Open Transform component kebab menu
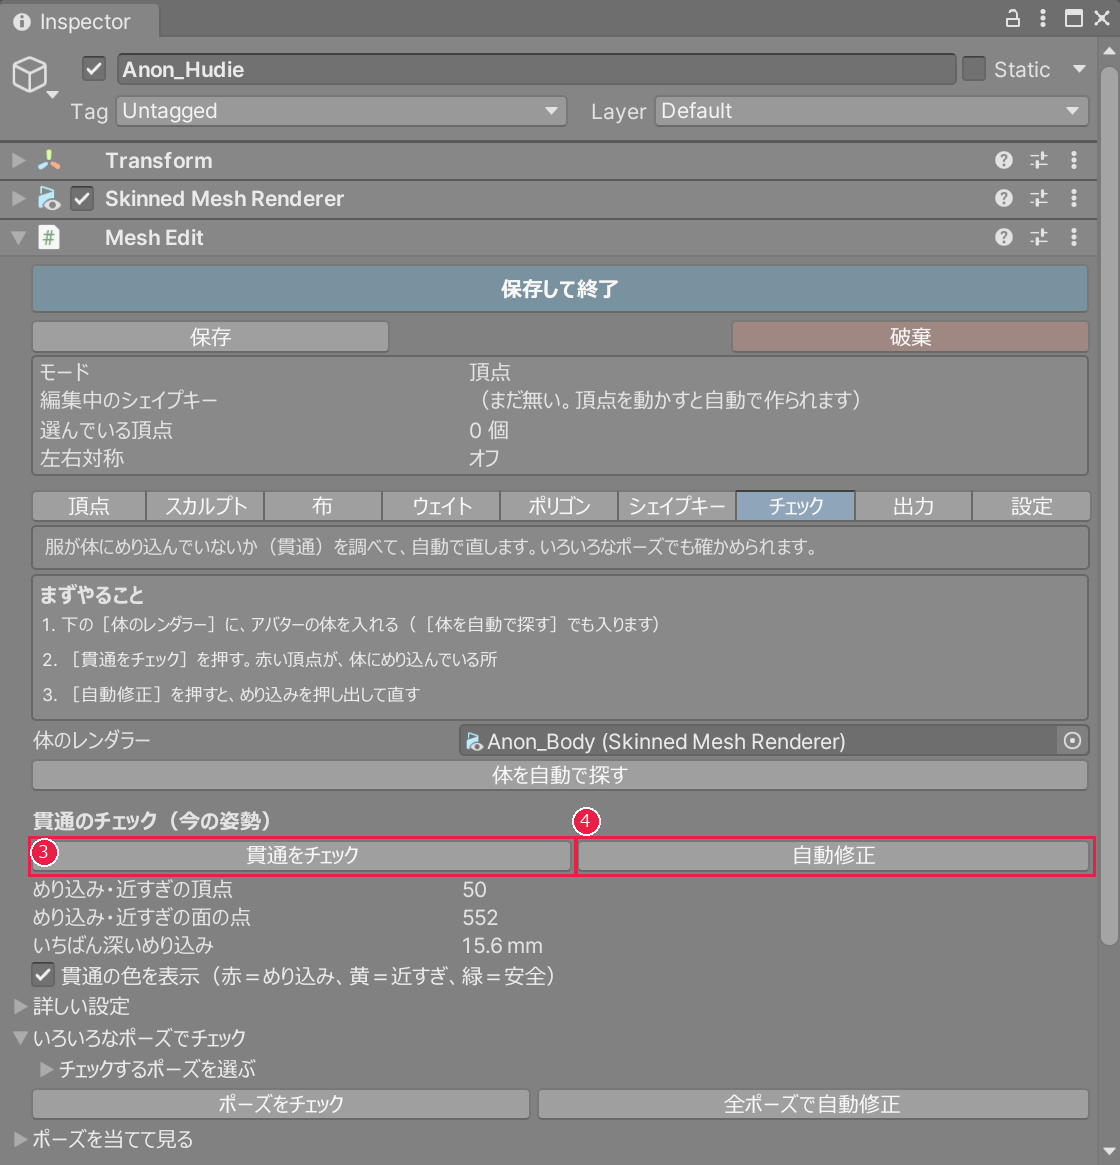The image size is (1120, 1165). [x=1074, y=160]
